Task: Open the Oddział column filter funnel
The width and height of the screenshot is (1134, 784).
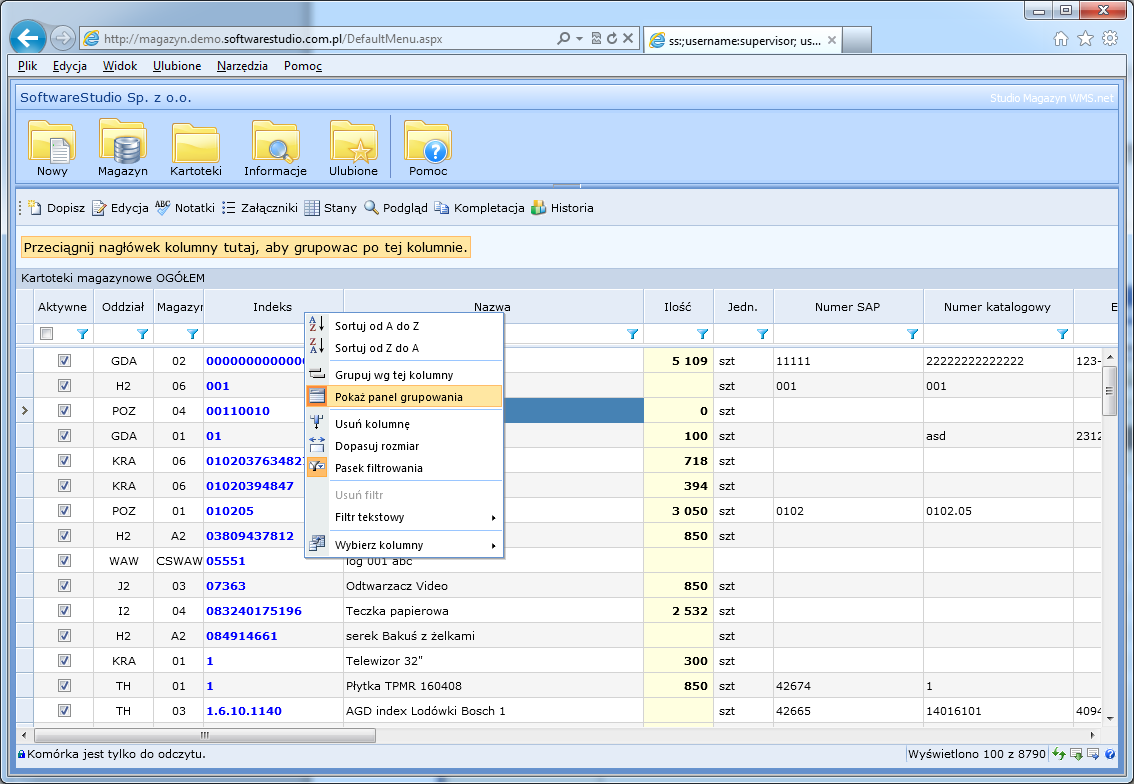Action: click(x=142, y=333)
